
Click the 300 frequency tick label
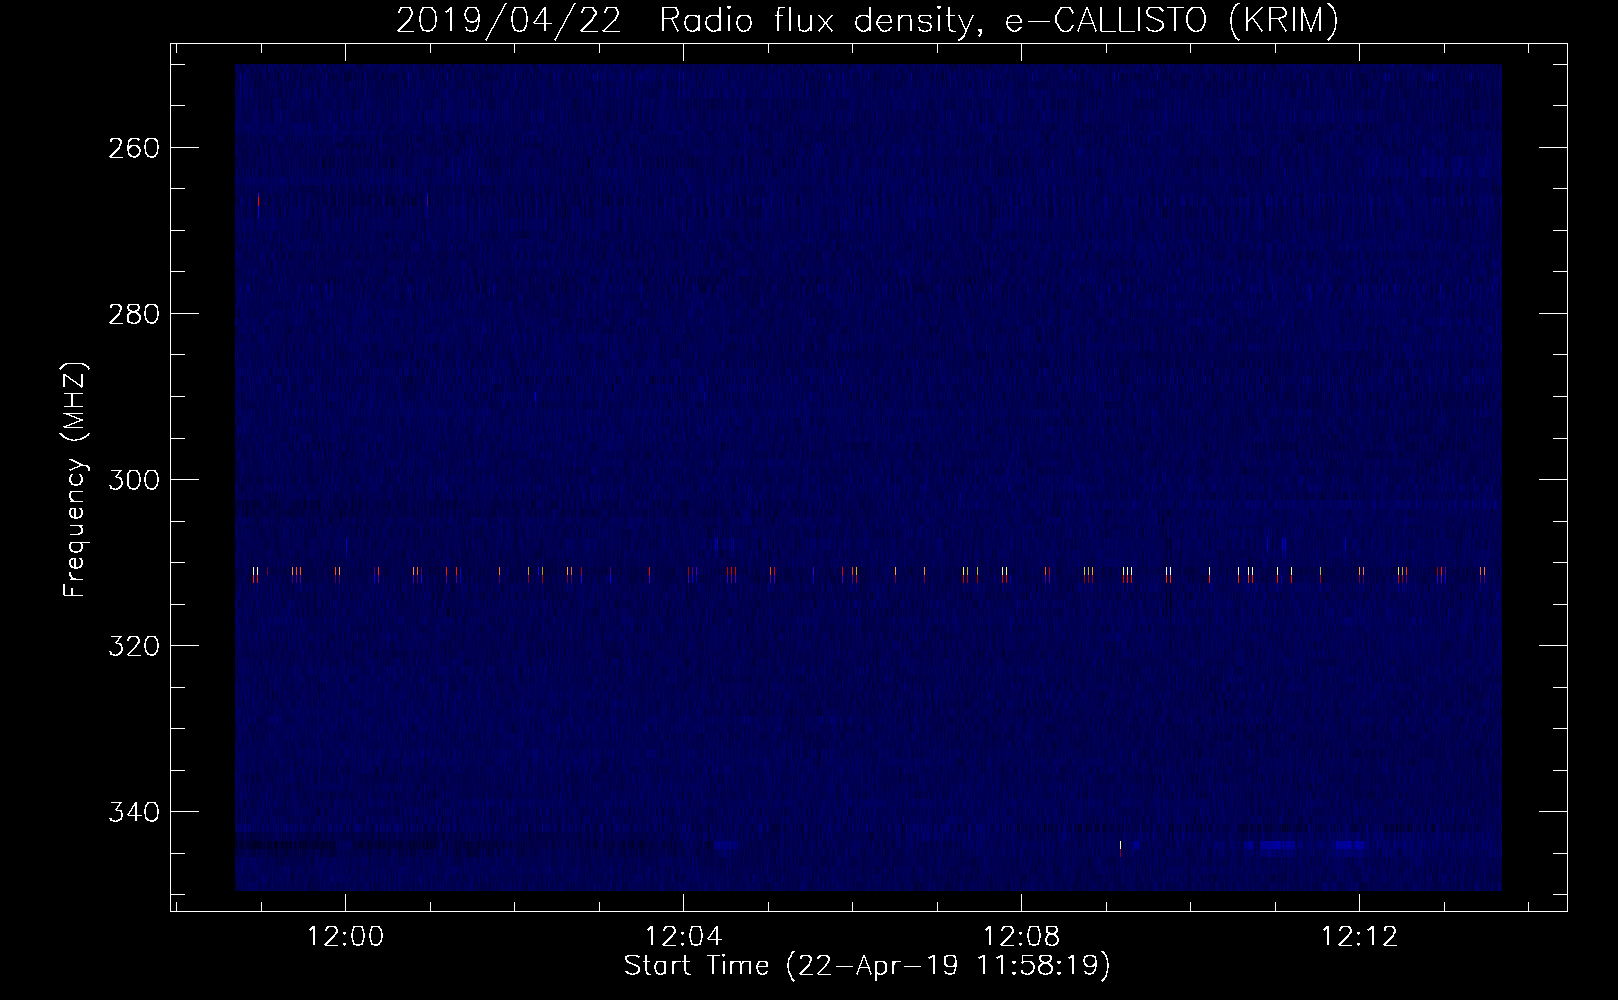click(133, 481)
